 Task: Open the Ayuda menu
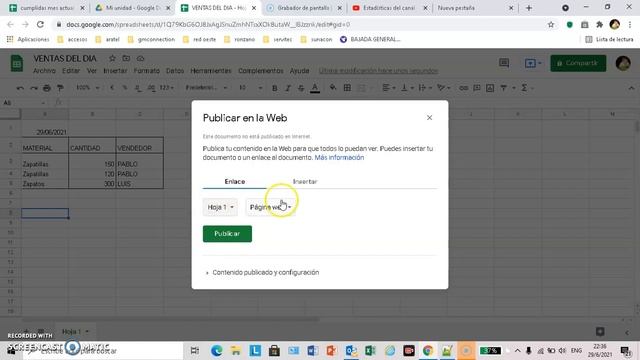[299, 71]
